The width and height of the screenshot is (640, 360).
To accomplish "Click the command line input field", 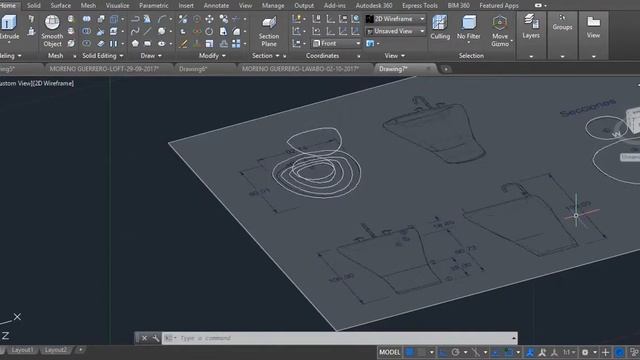I will click(x=339, y=338).
